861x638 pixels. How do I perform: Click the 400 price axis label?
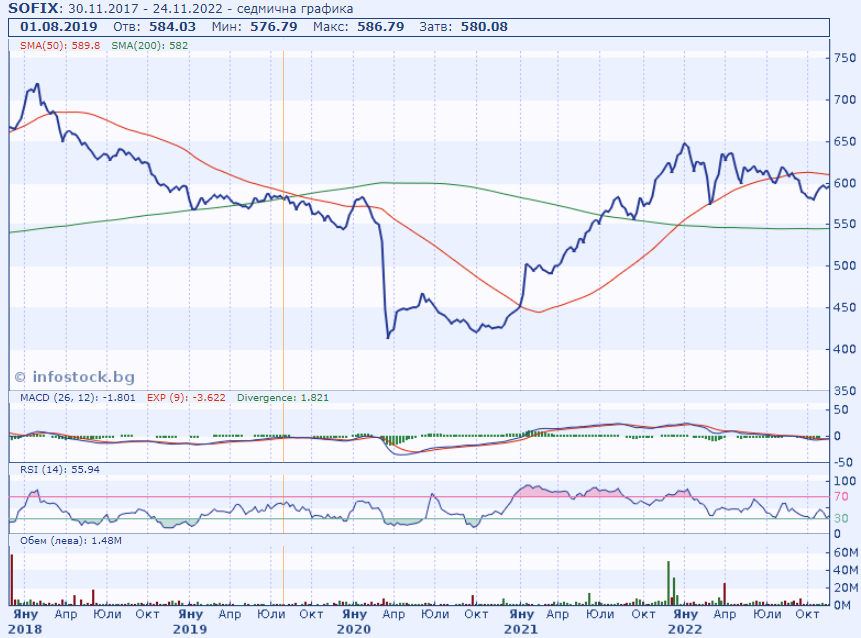coord(845,349)
